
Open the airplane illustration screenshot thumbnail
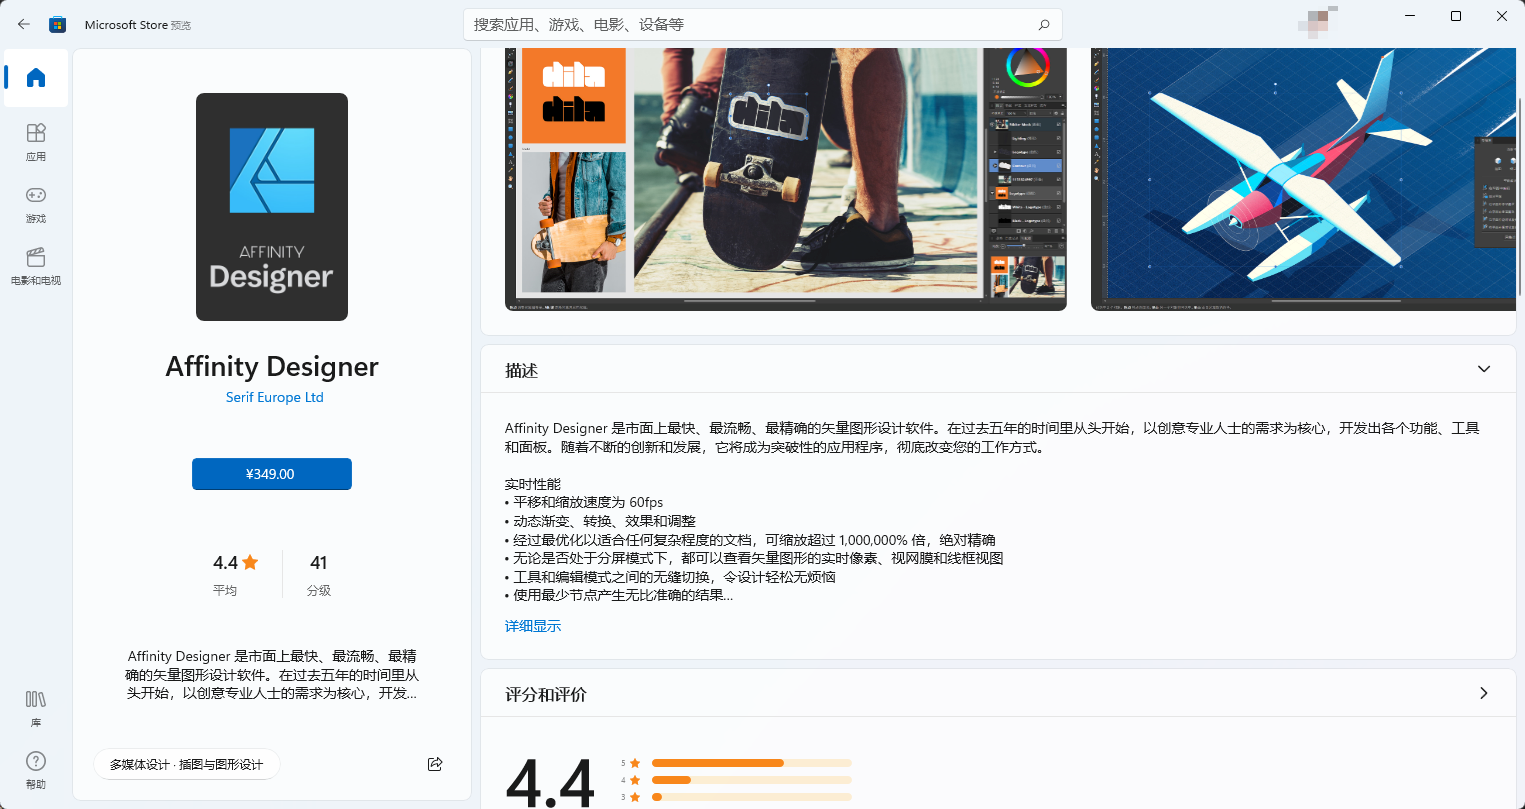click(x=1304, y=179)
